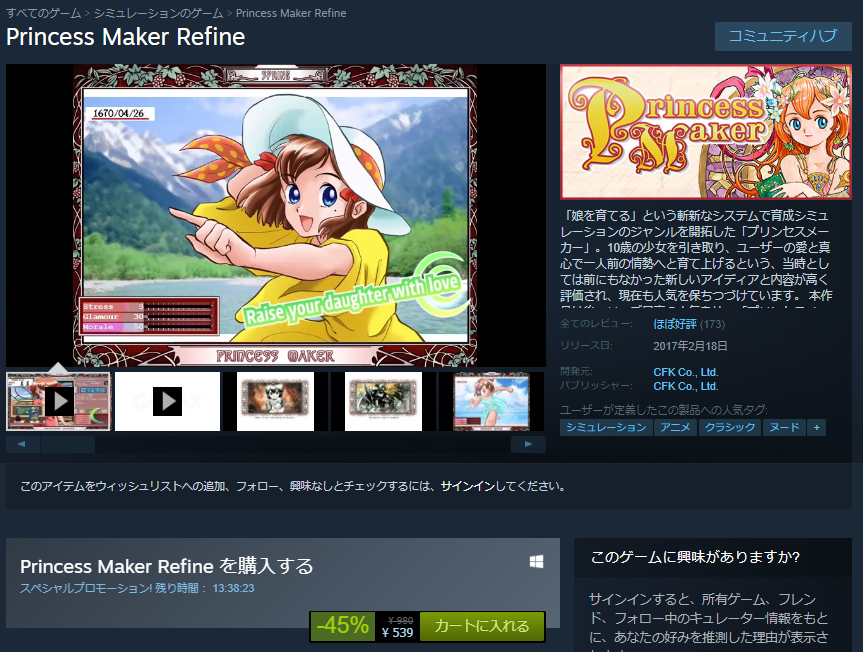863x652 pixels.
Task: Play second white trailer thumbnail
Action: (167, 402)
